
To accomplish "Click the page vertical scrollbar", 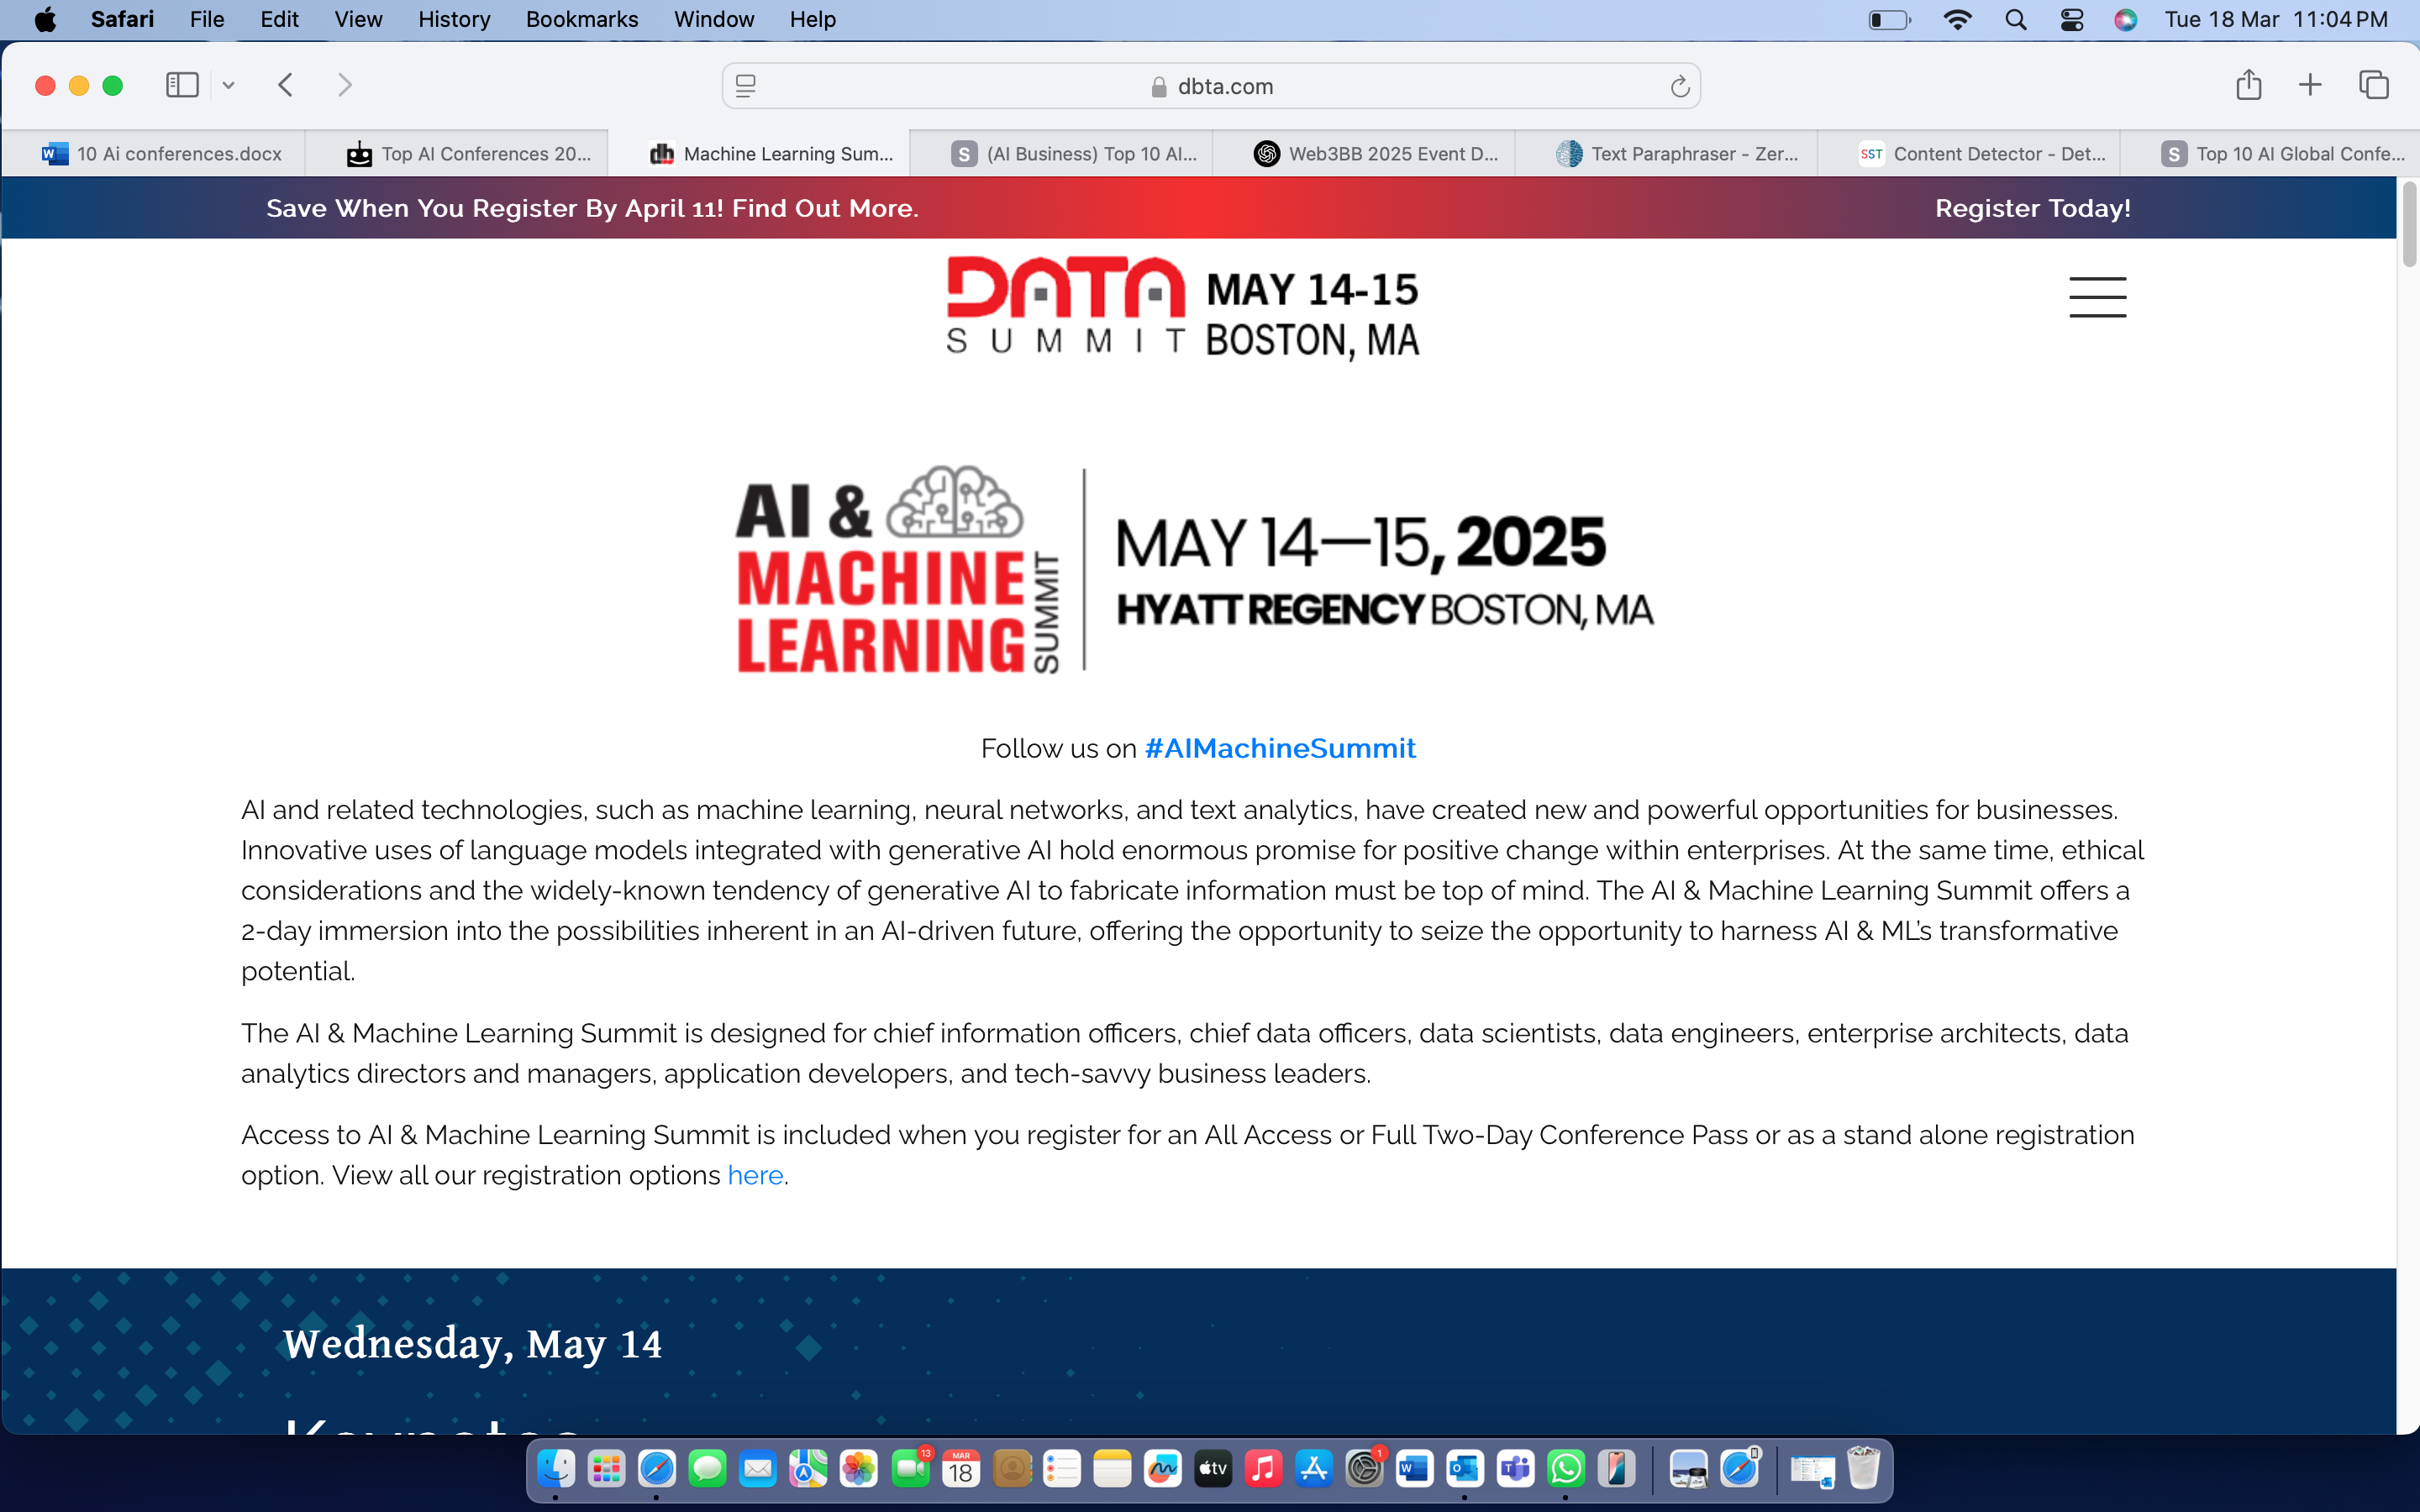I will click(x=2408, y=225).
